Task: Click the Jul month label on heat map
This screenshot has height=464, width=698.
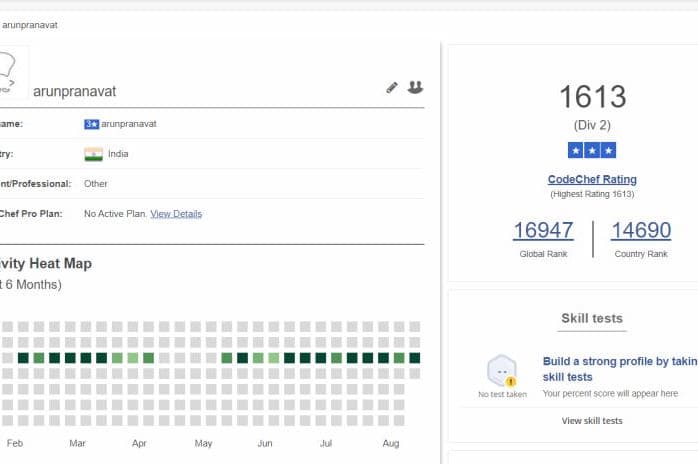Action: [326, 444]
